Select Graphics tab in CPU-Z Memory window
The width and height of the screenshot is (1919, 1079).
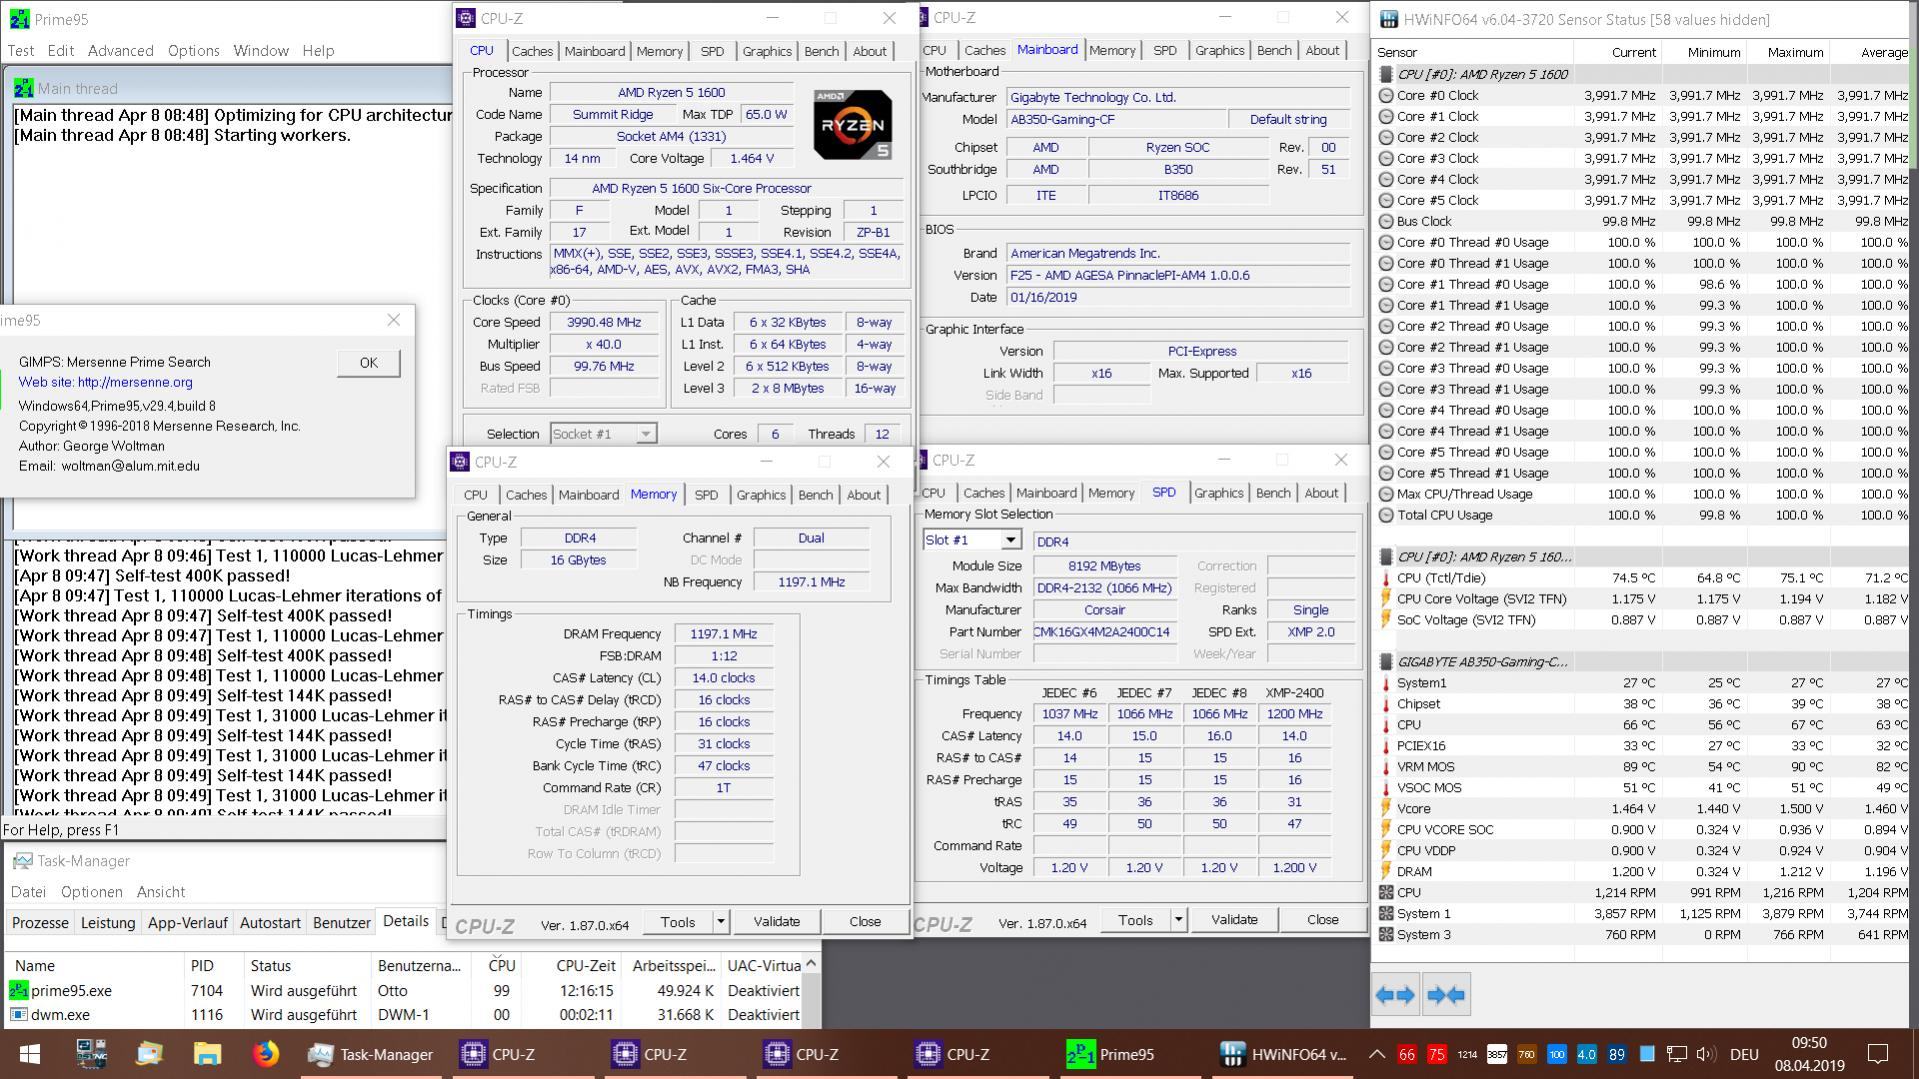click(761, 495)
